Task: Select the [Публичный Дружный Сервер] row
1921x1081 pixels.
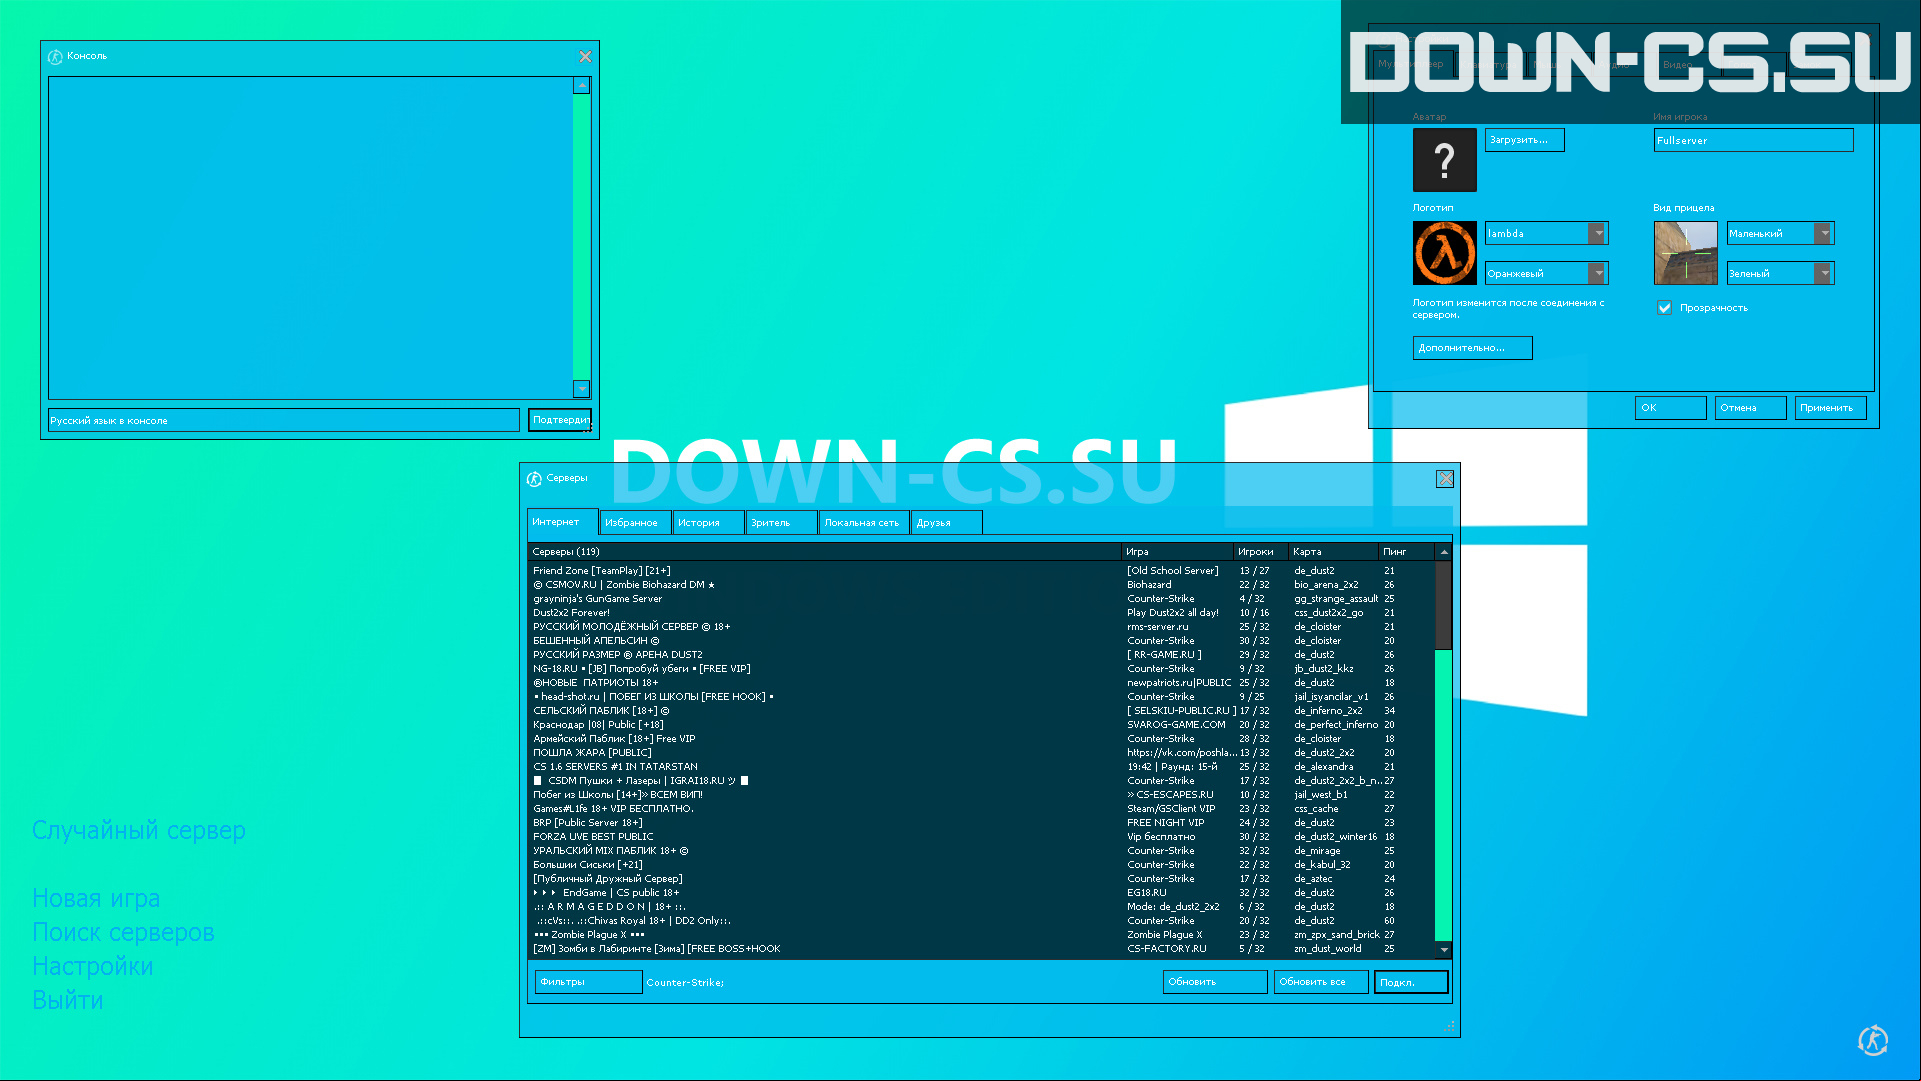Action: click(982, 879)
